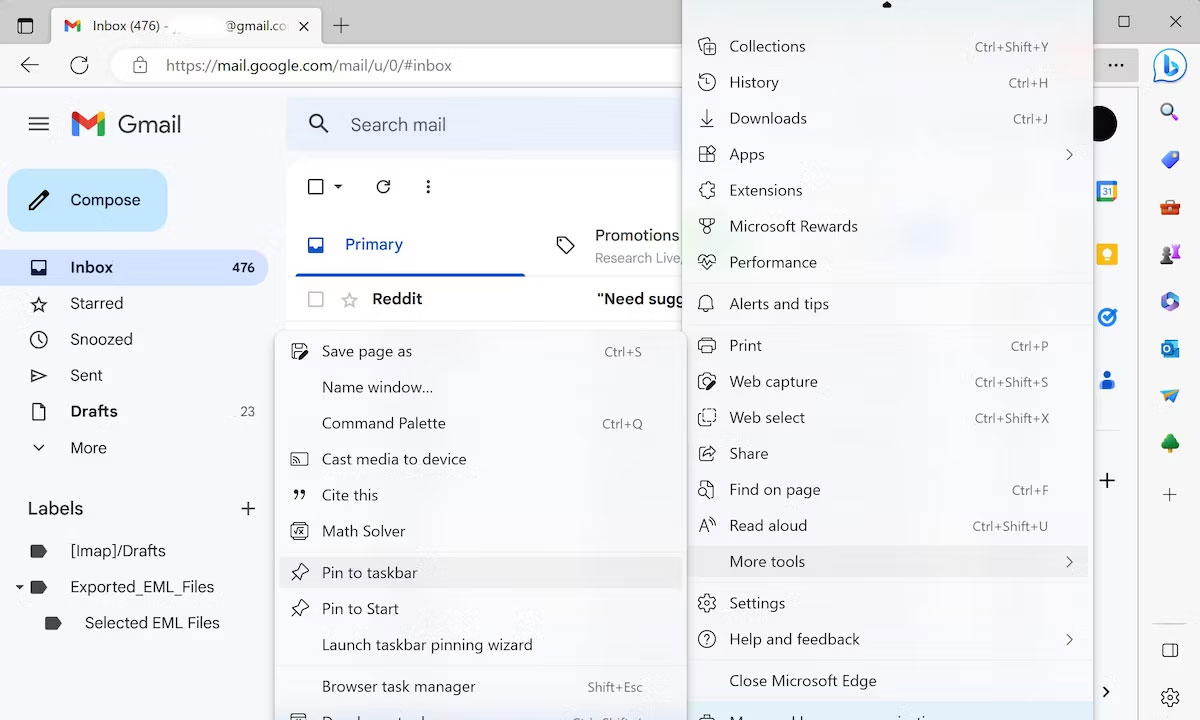This screenshot has height=720, width=1200.
Task: Collapse the Exported_EML_Files label tree
Action: point(19,587)
